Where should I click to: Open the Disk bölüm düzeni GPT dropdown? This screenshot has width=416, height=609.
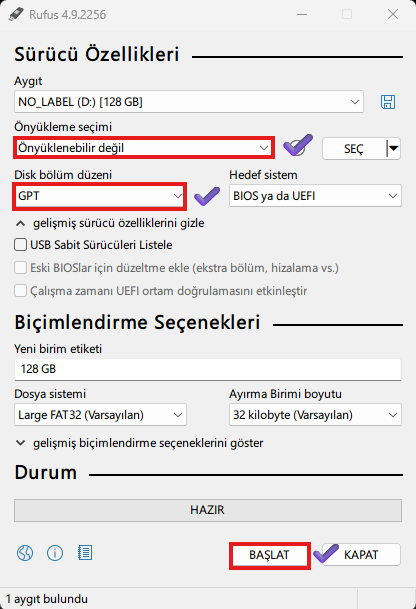99,196
